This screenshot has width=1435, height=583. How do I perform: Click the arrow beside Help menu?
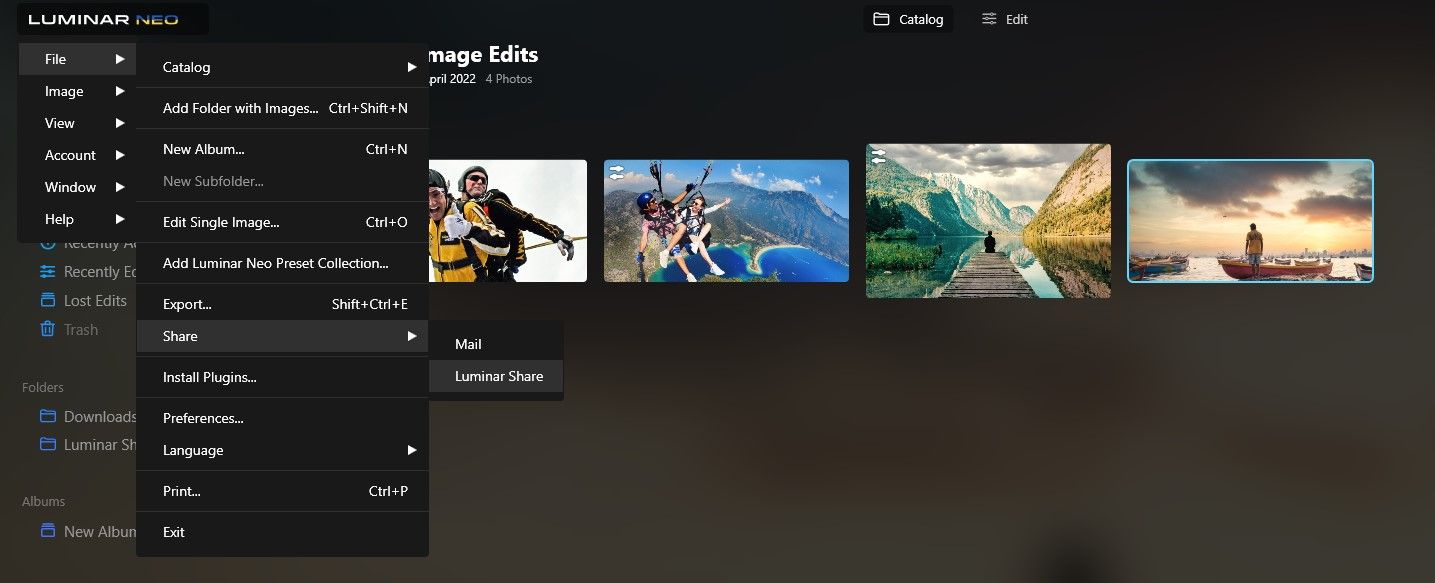[120, 219]
